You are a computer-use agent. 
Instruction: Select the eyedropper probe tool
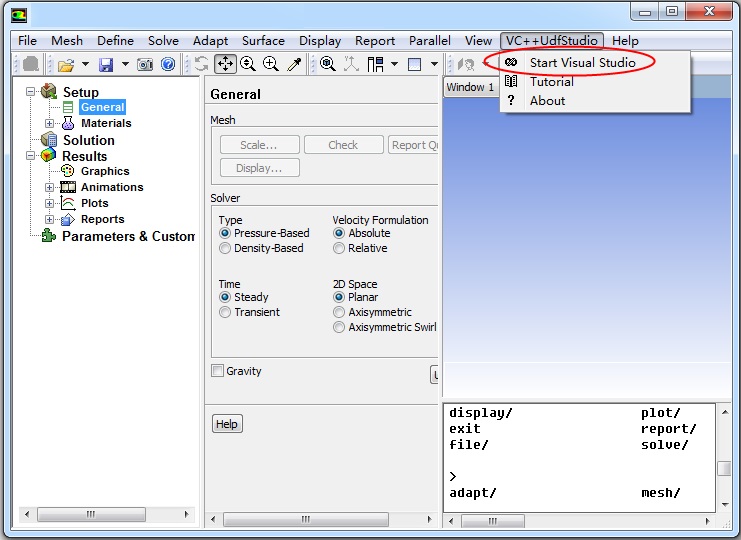(294, 64)
